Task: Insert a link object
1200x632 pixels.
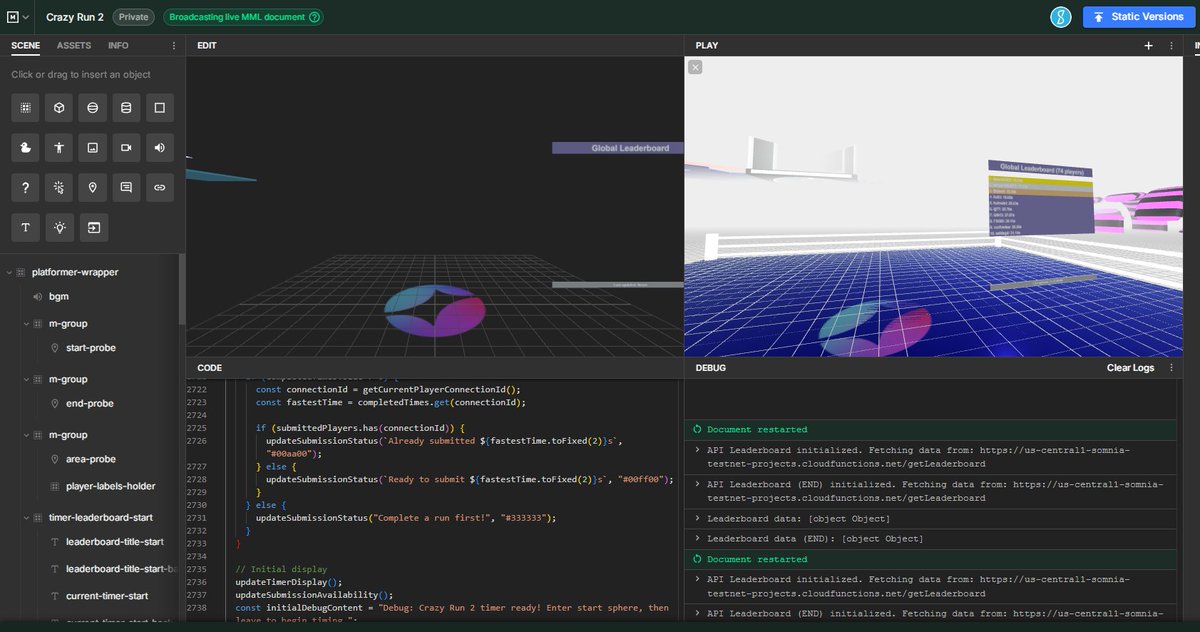Action: (159, 187)
